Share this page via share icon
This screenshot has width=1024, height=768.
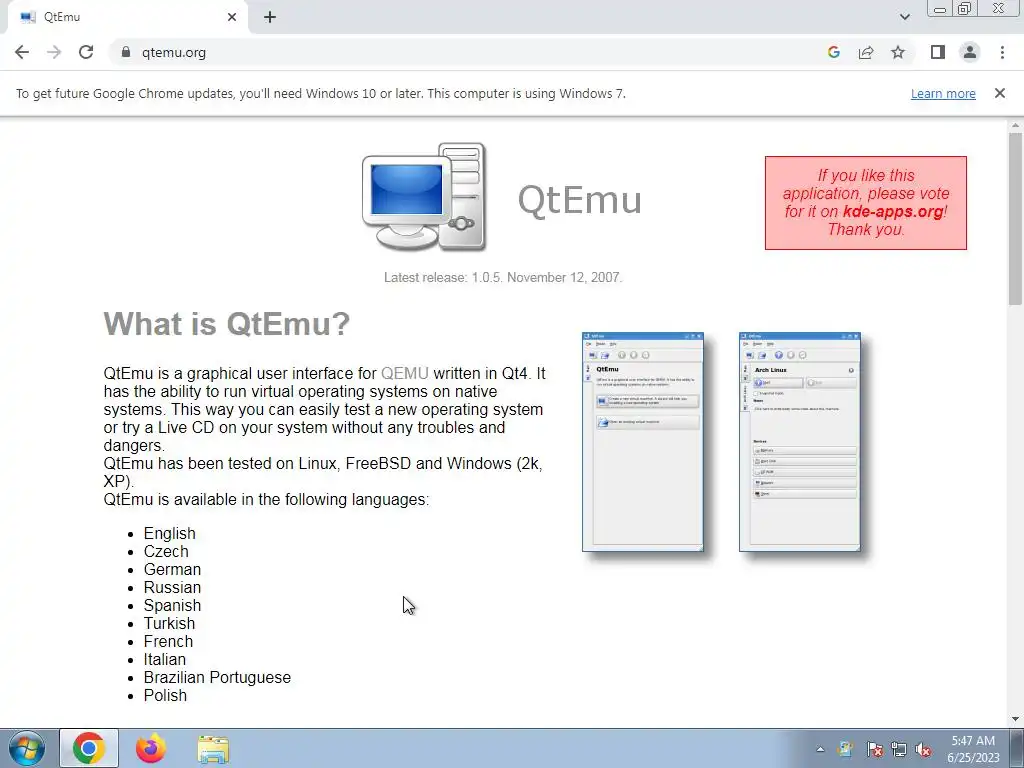[x=866, y=52]
